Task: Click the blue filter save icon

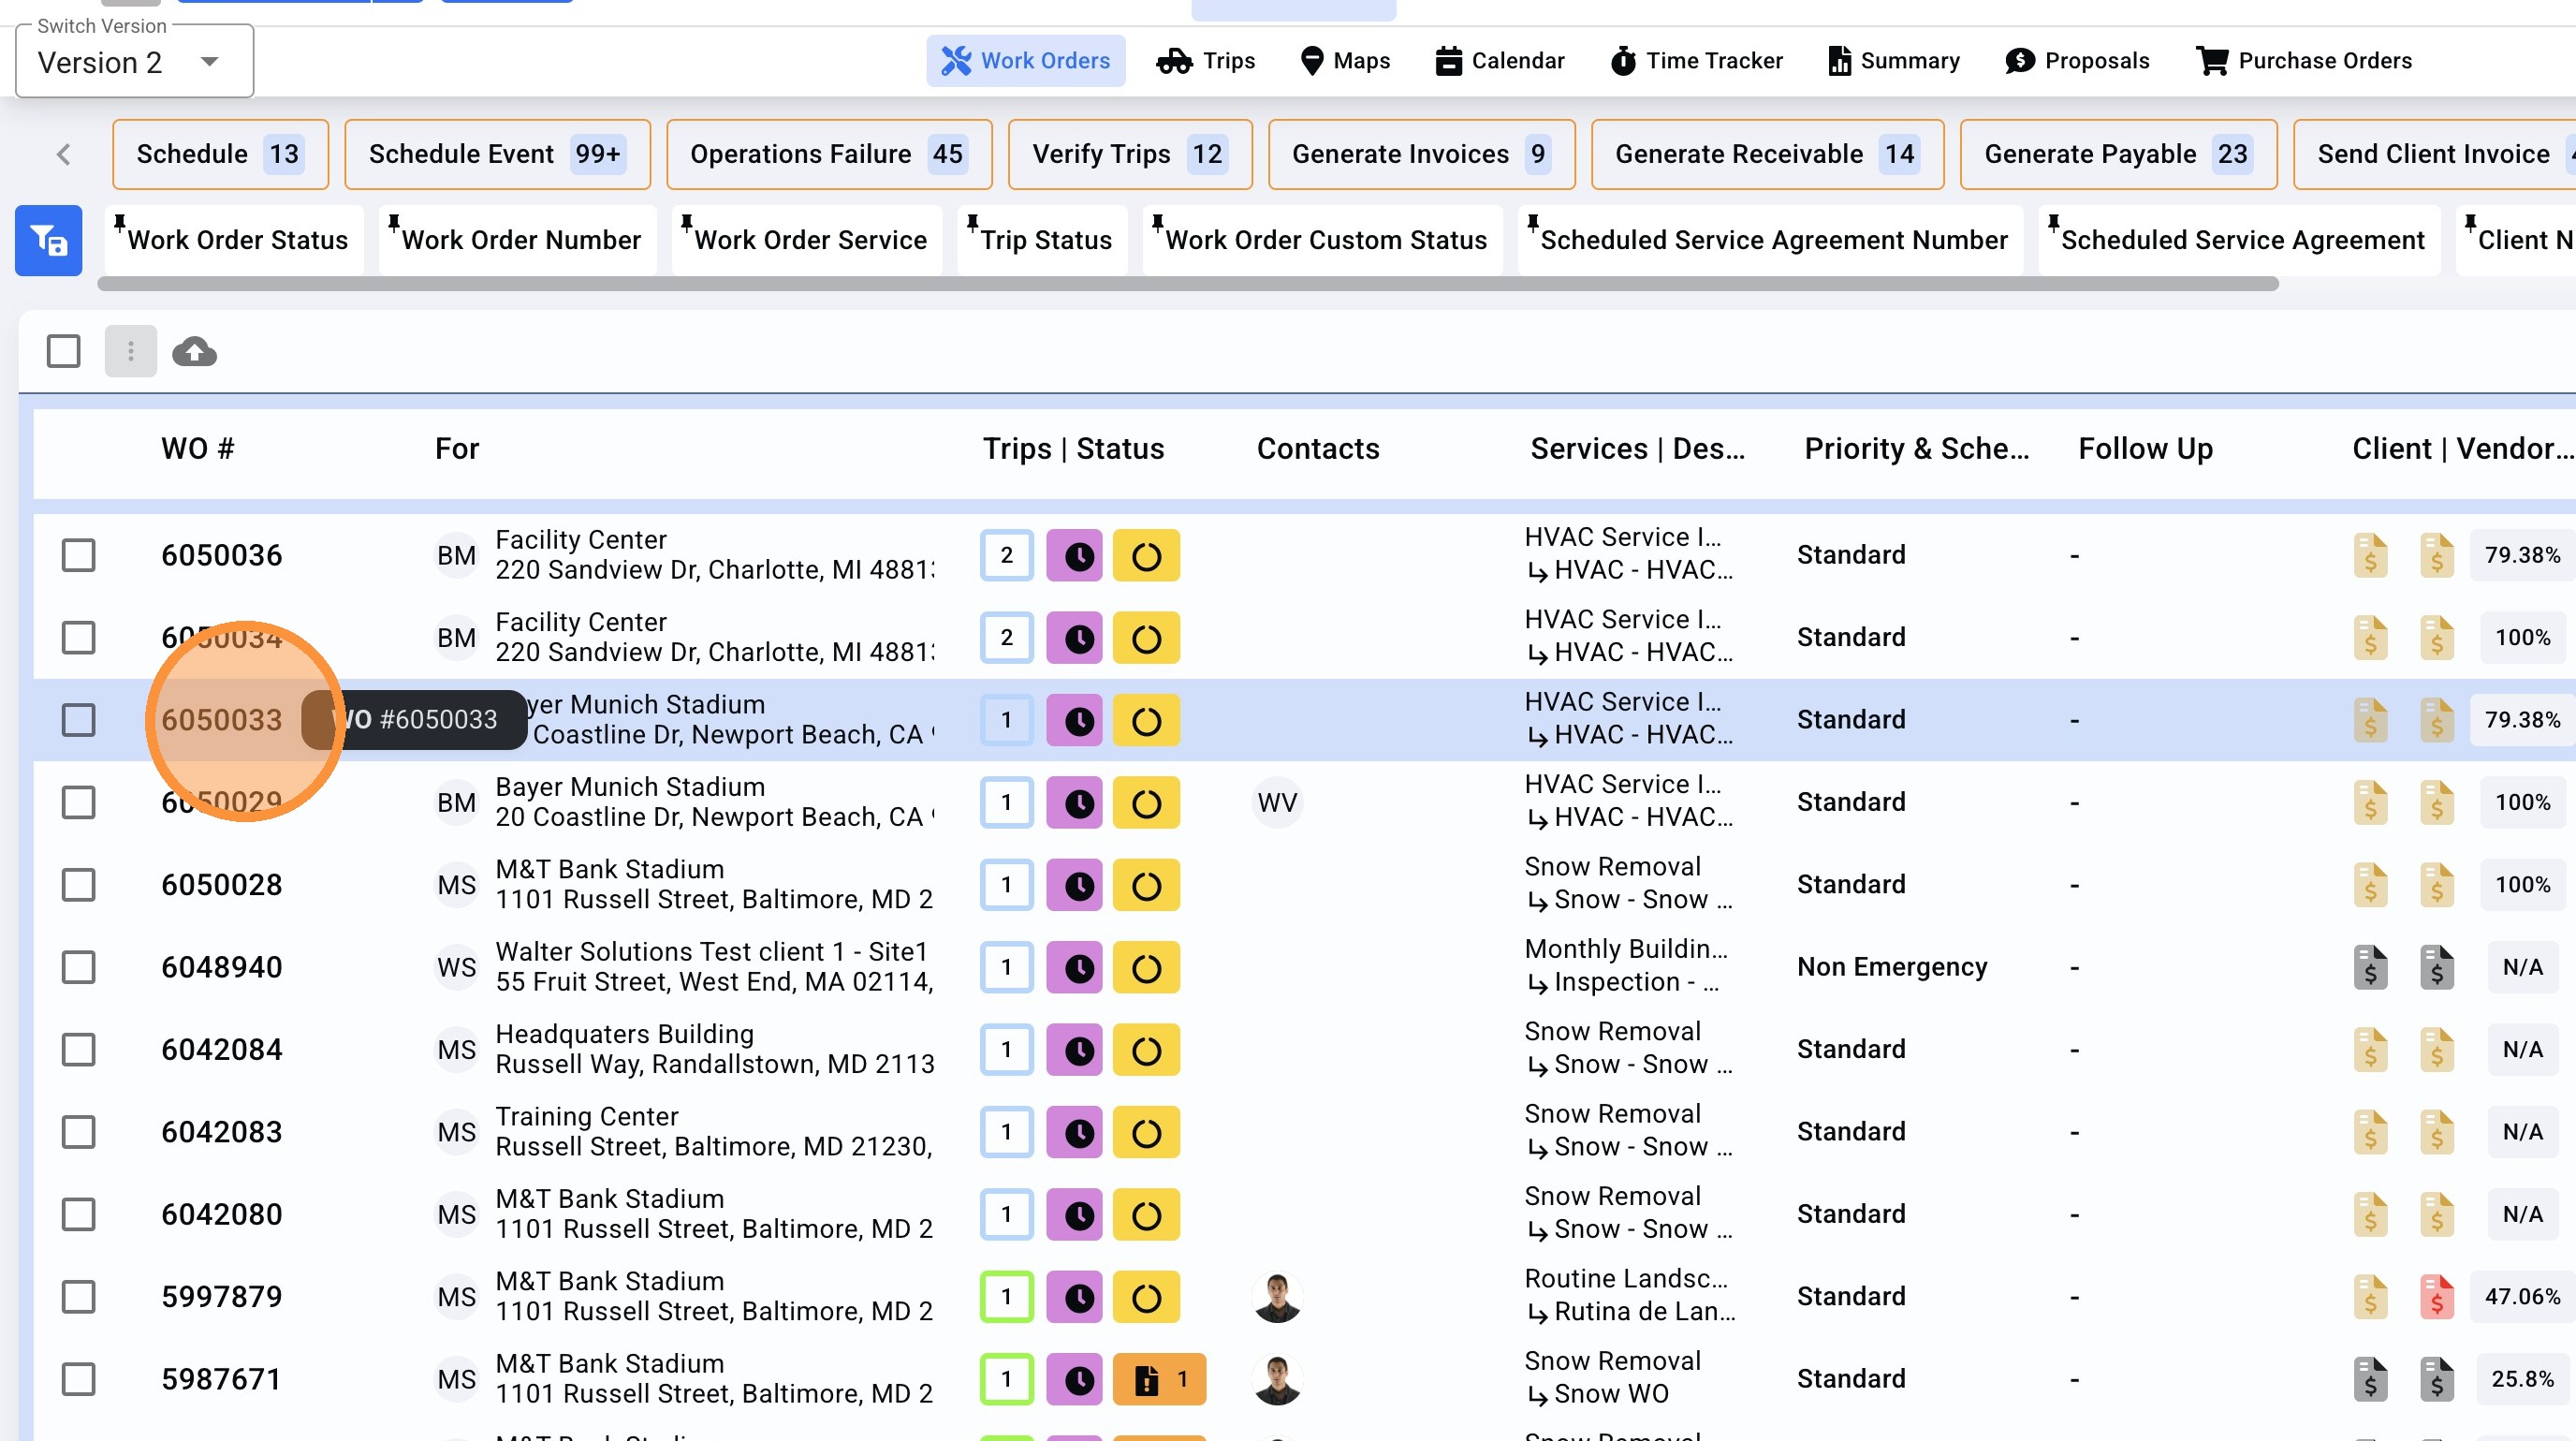Action: coord(48,240)
